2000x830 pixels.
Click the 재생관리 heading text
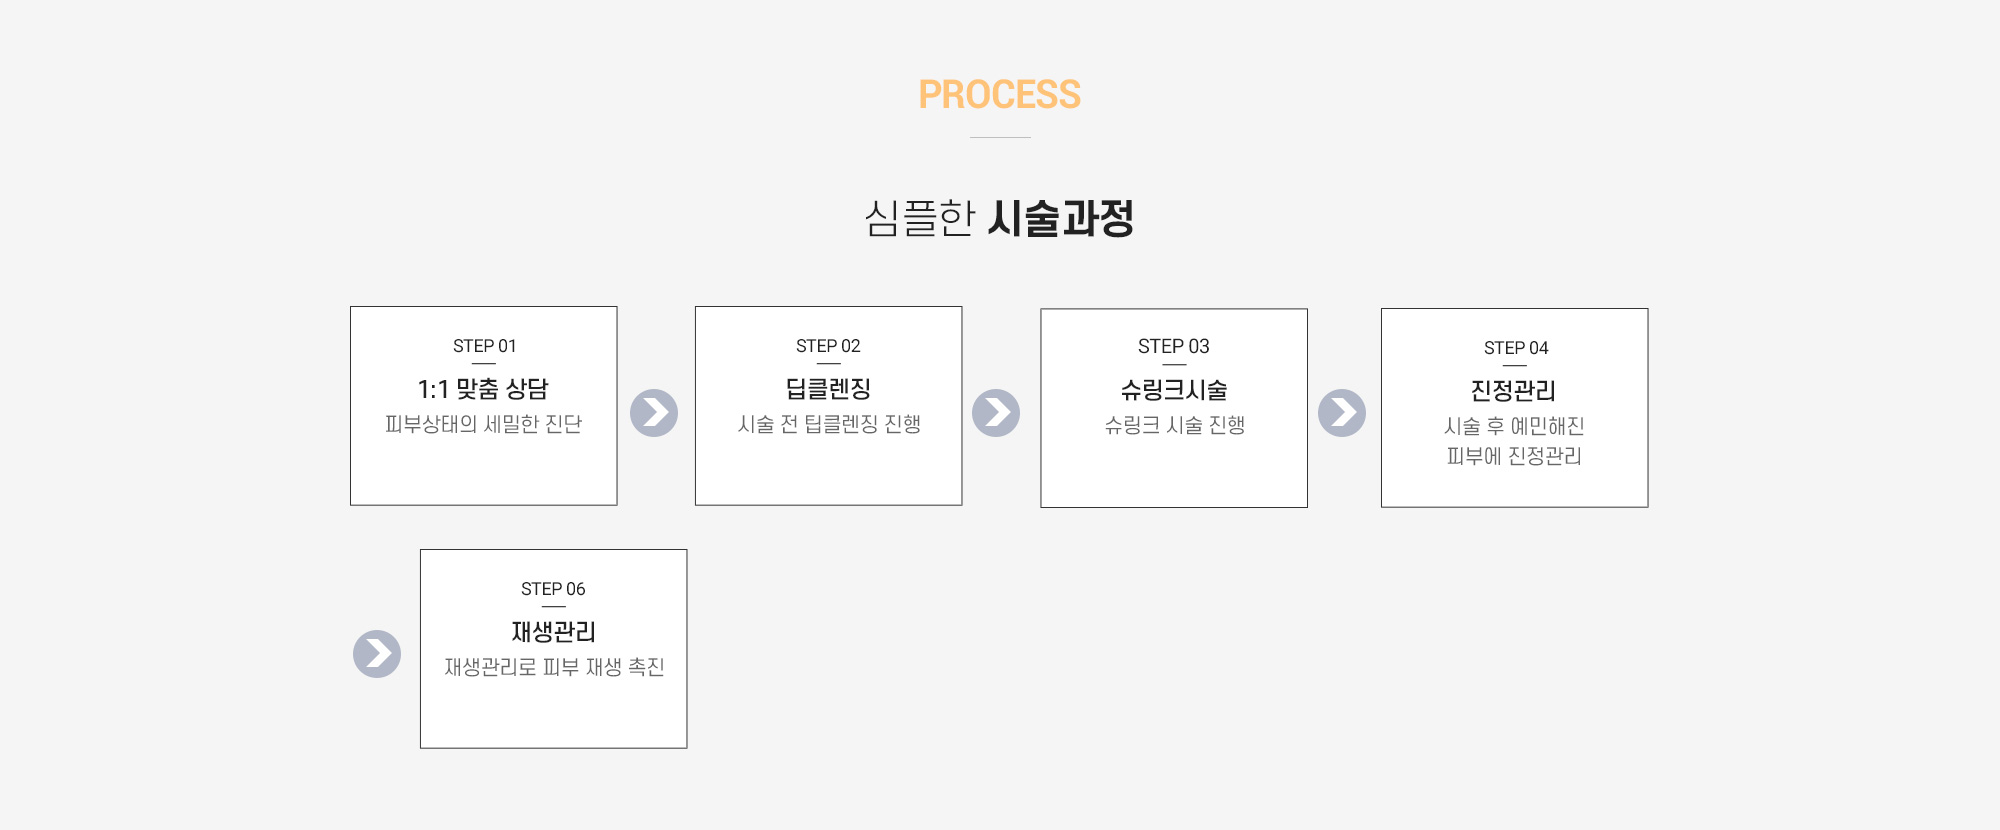553,632
